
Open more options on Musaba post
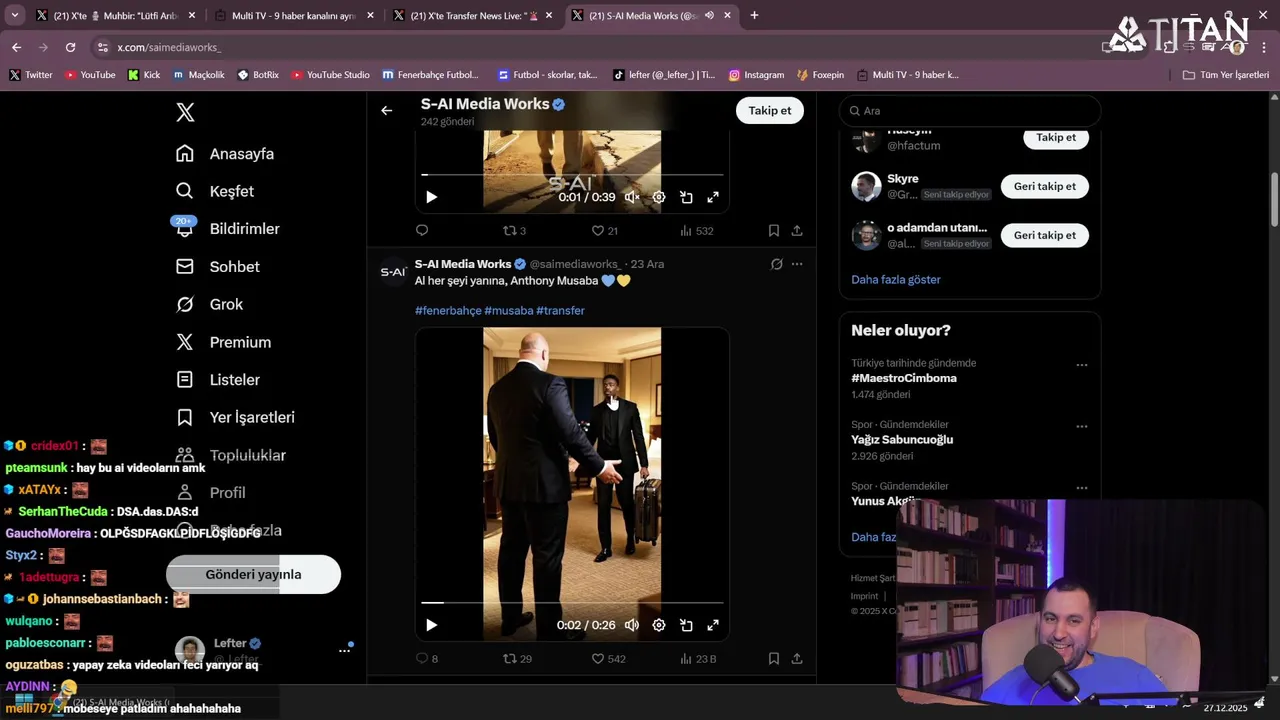coord(797,264)
